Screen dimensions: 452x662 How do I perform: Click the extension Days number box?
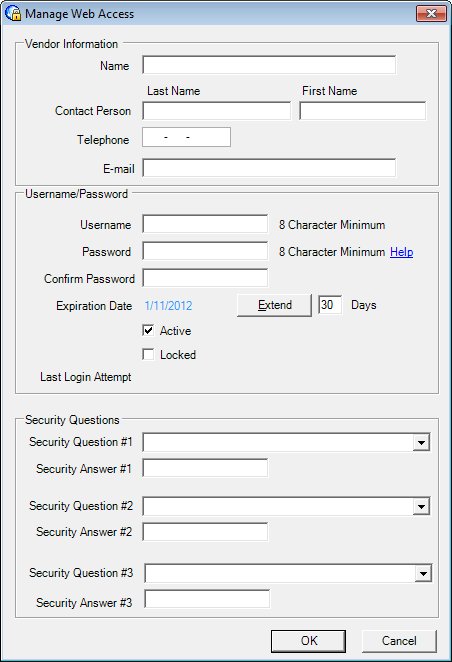330,305
